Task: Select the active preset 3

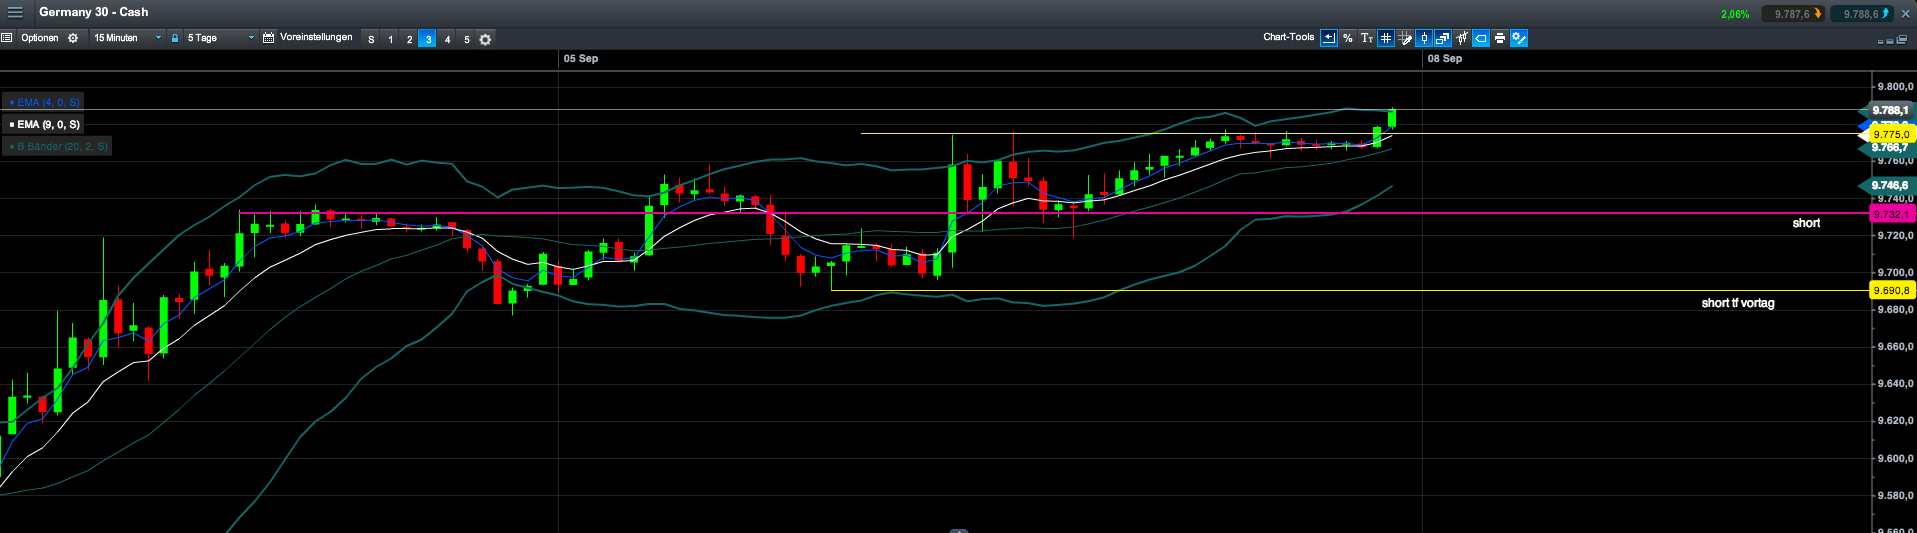Action: [x=428, y=39]
